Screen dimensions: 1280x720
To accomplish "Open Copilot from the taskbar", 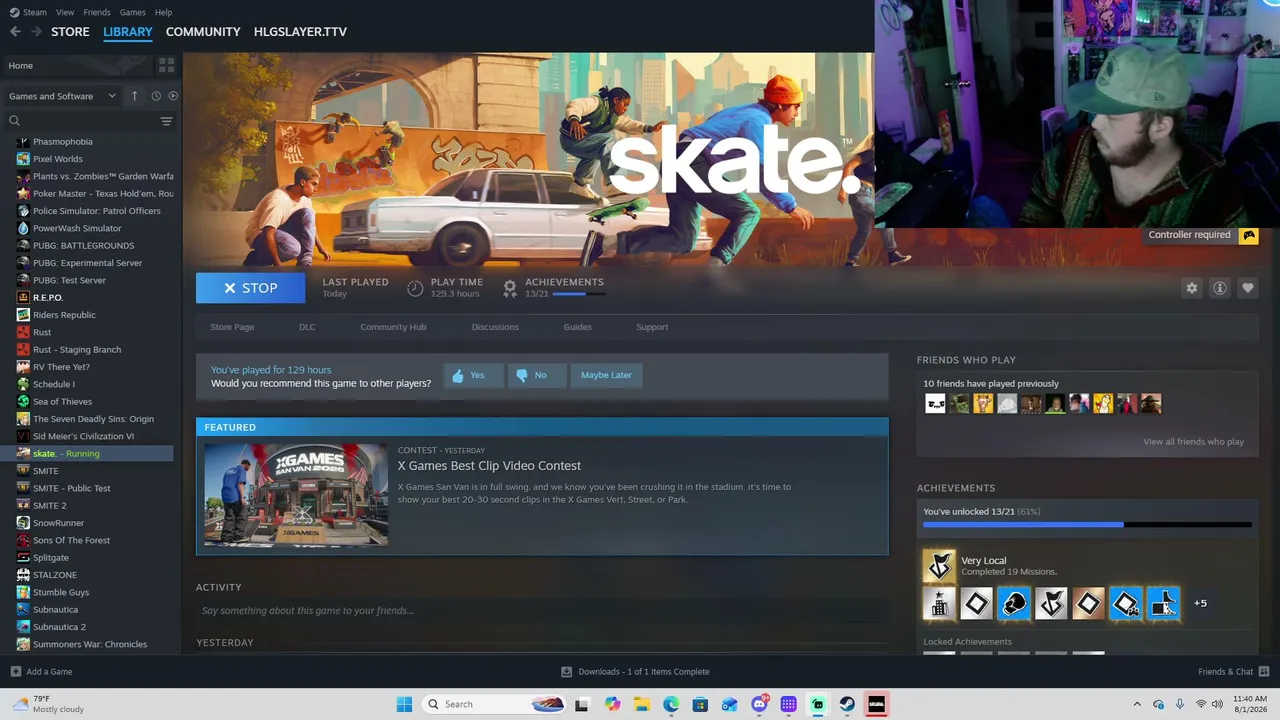I will (612, 704).
